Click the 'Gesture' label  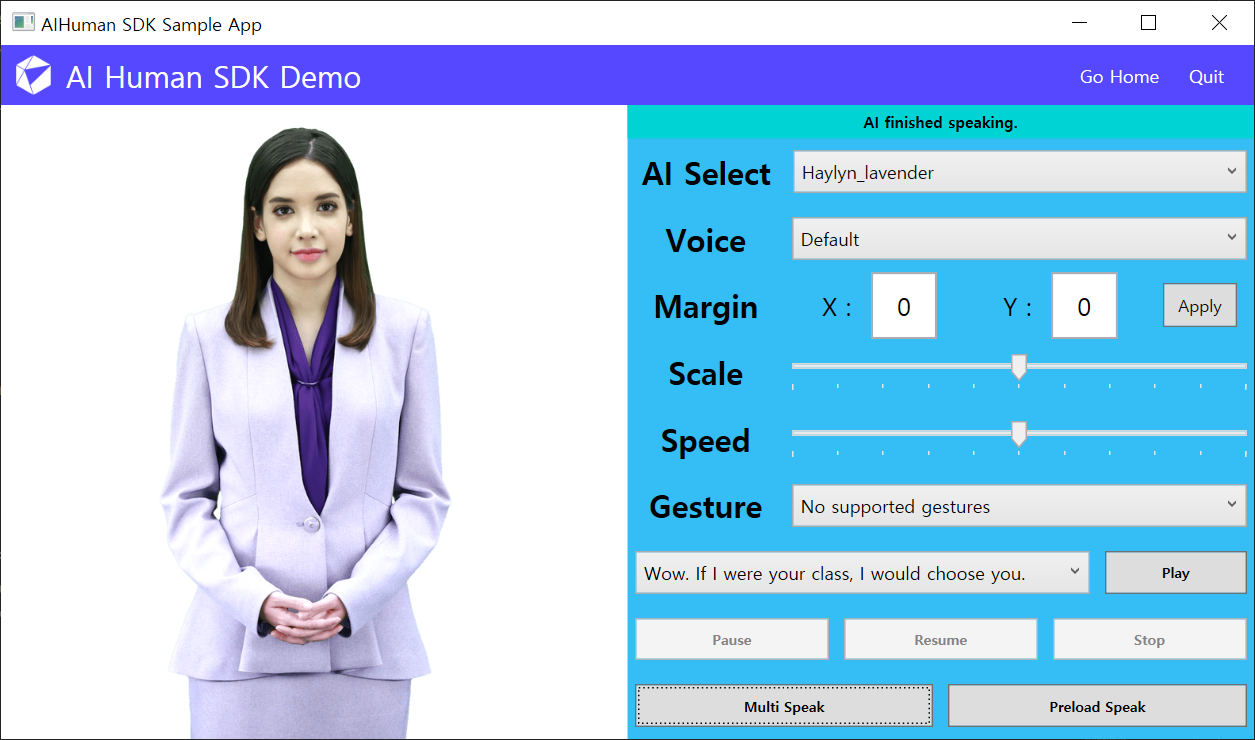click(x=706, y=507)
